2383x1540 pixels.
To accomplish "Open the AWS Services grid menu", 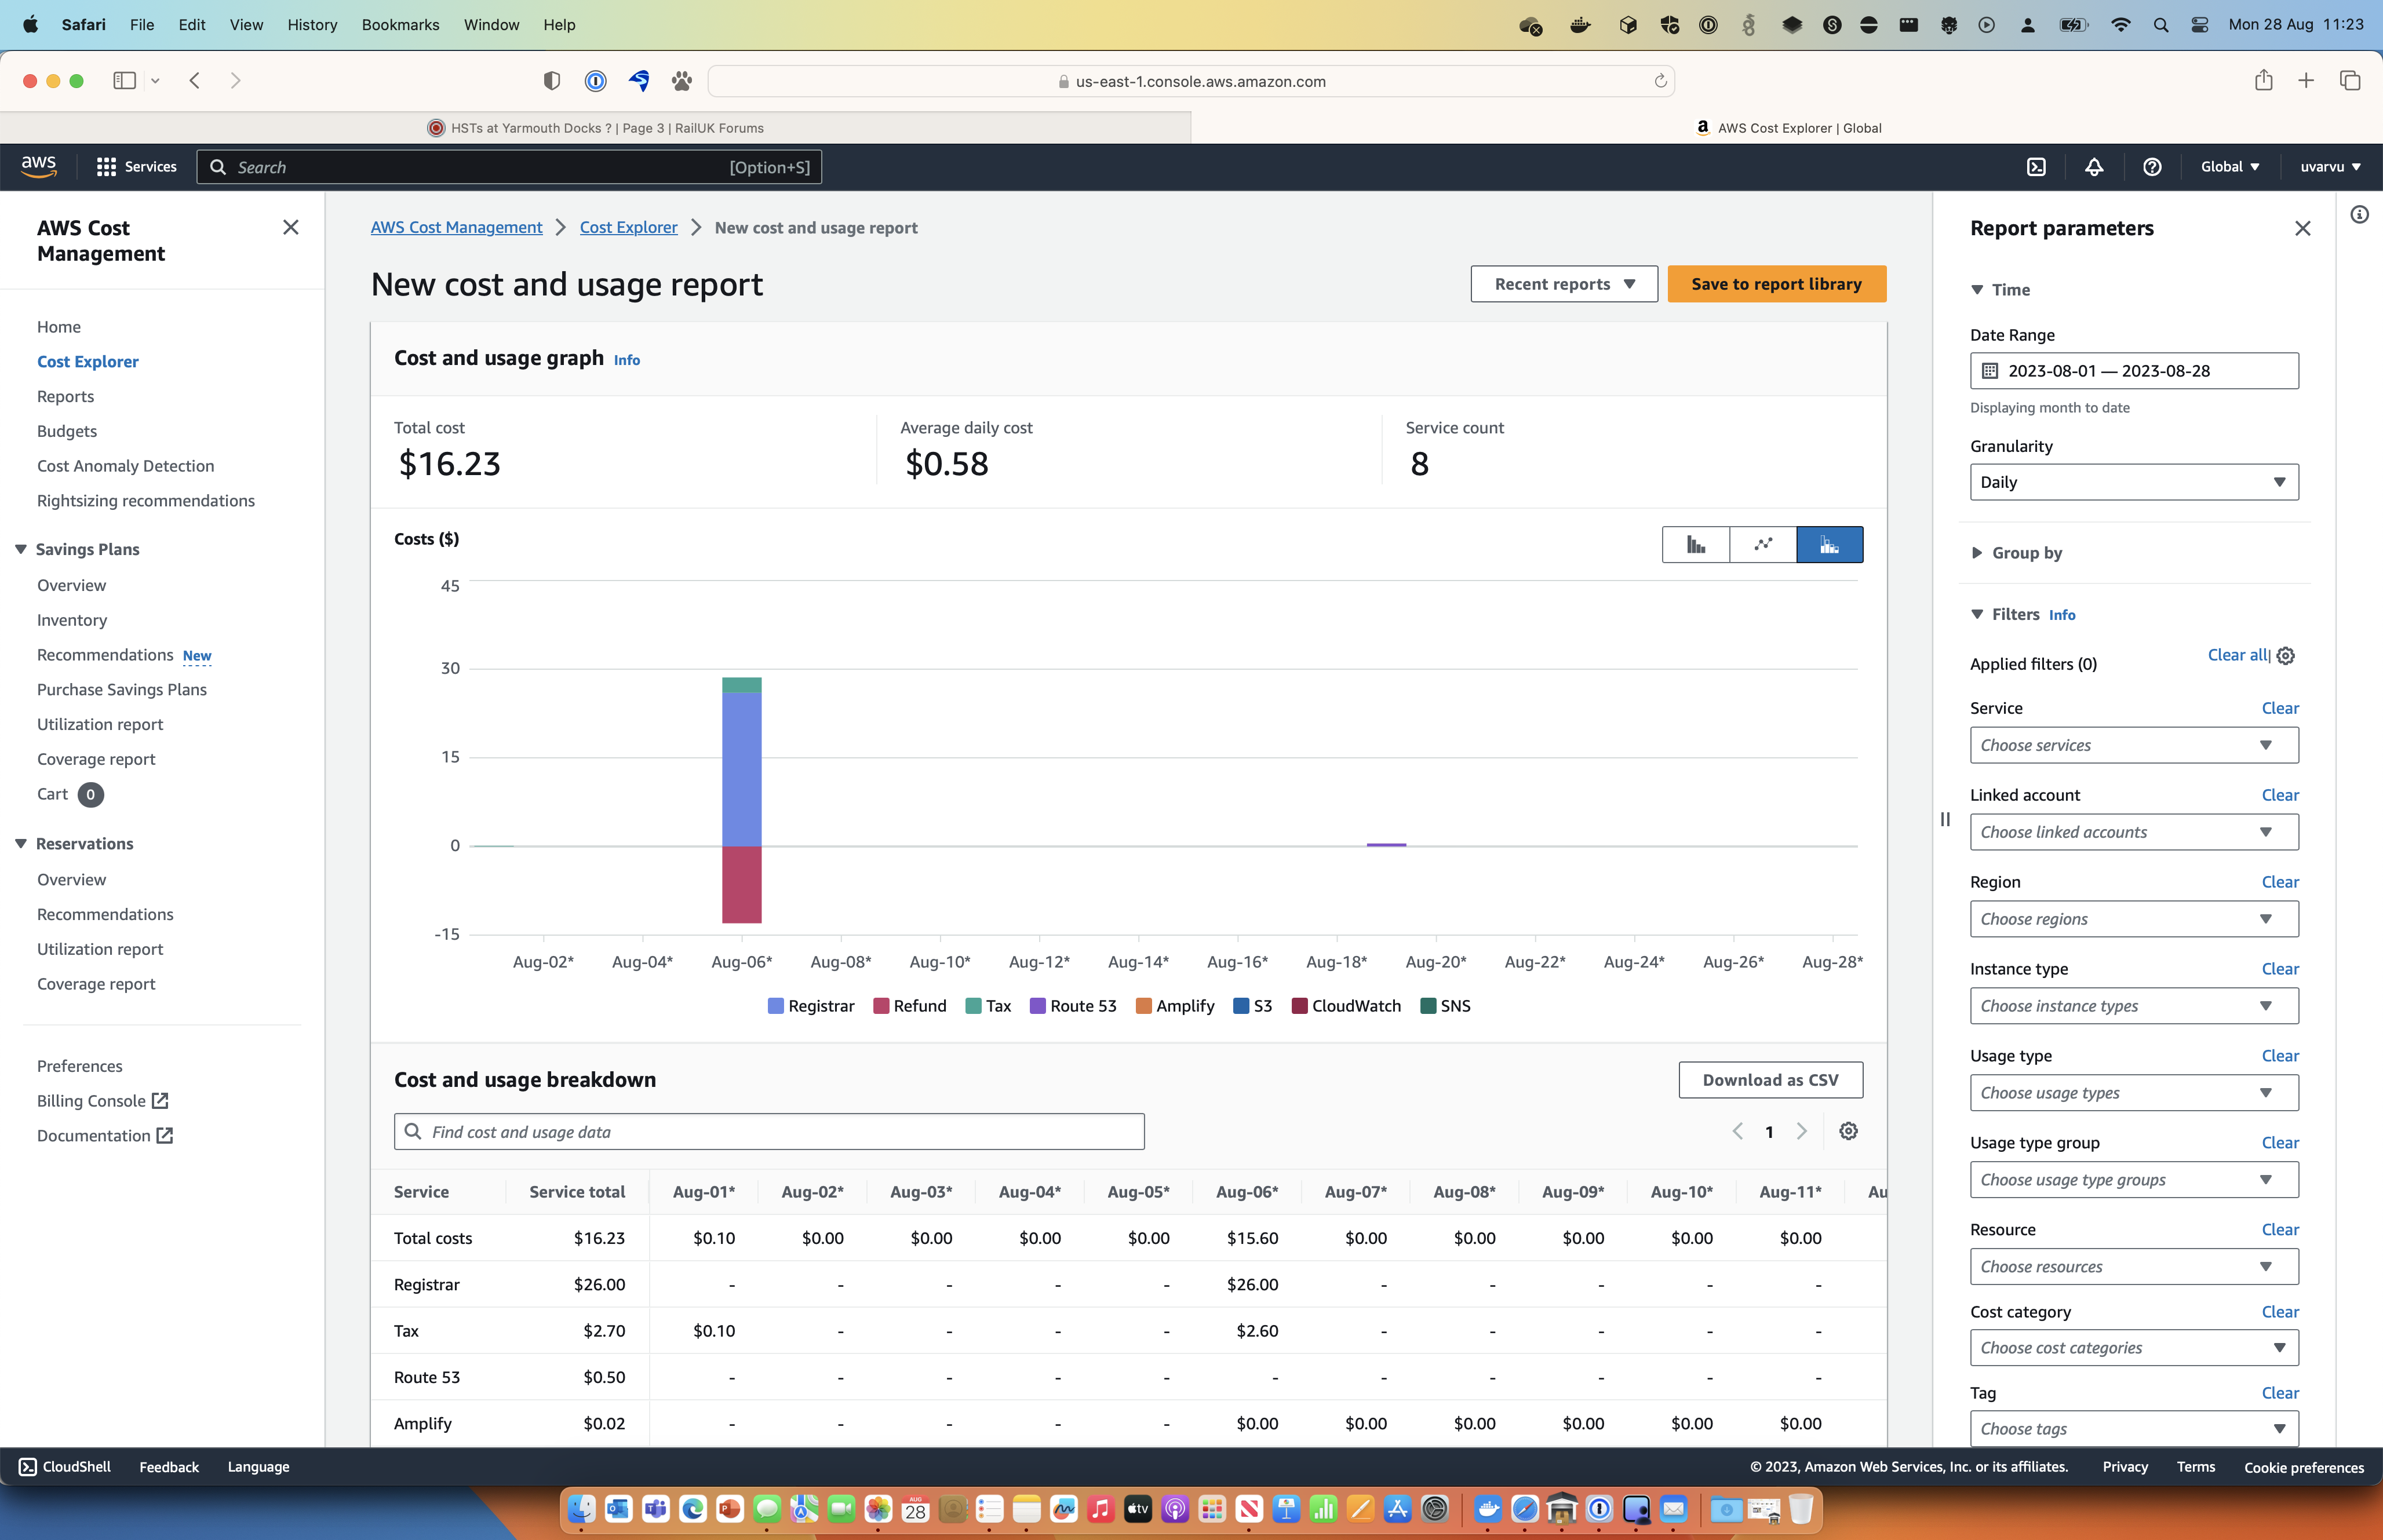I will pos(136,167).
